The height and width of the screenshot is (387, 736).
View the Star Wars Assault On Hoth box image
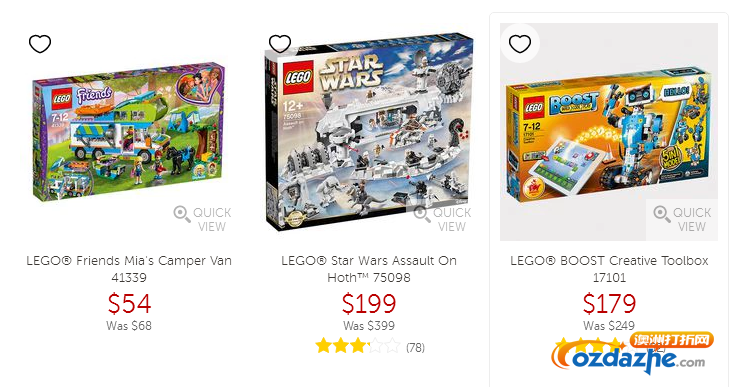point(369,132)
